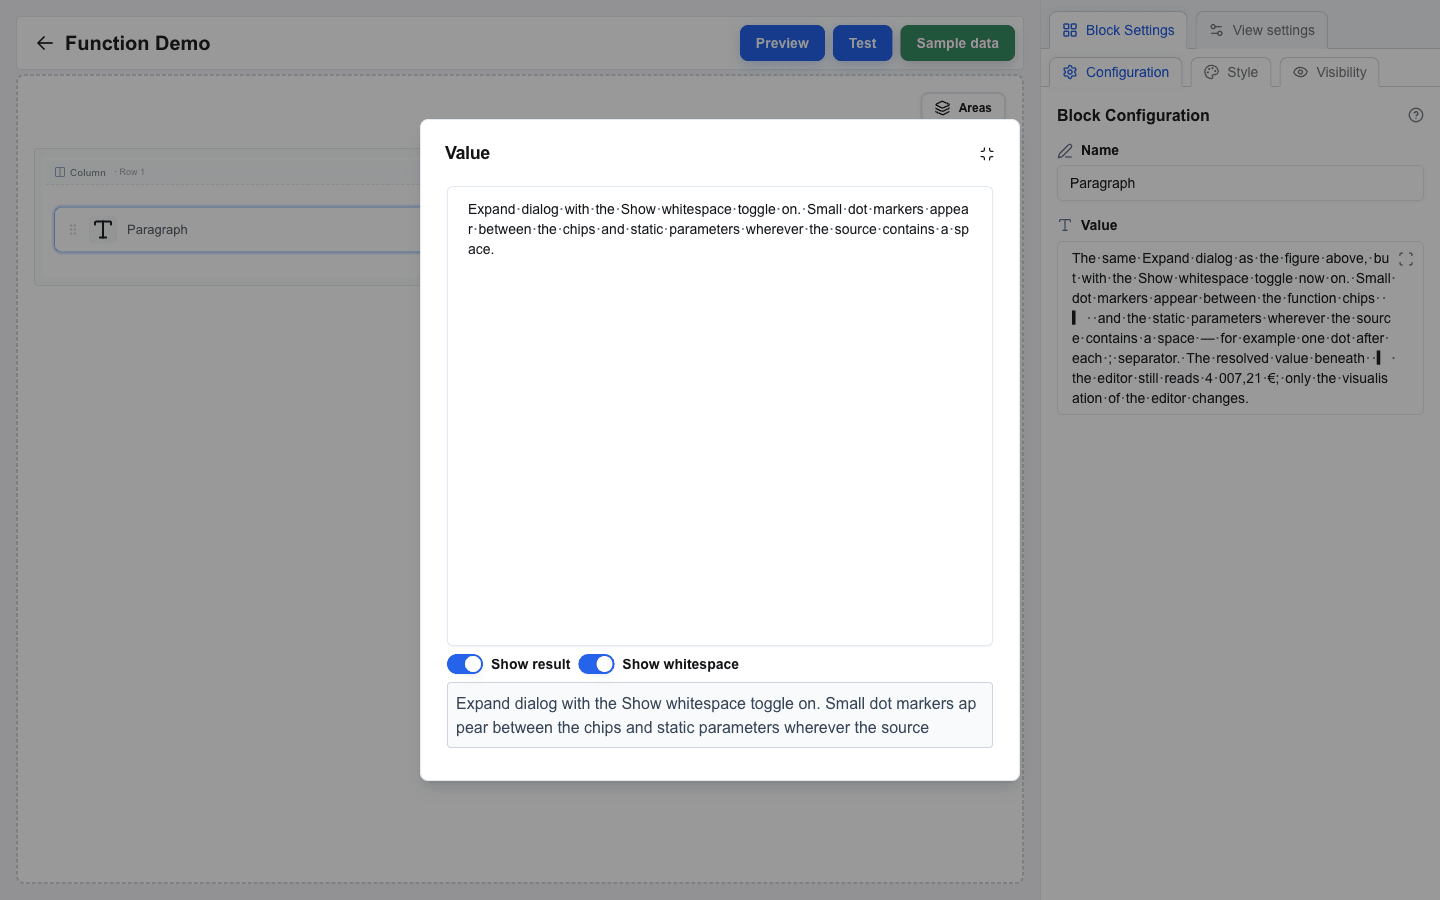Turn off the Show result toggle
The height and width of the screenshot is (900, 1440).
click(x=465, y=664)
